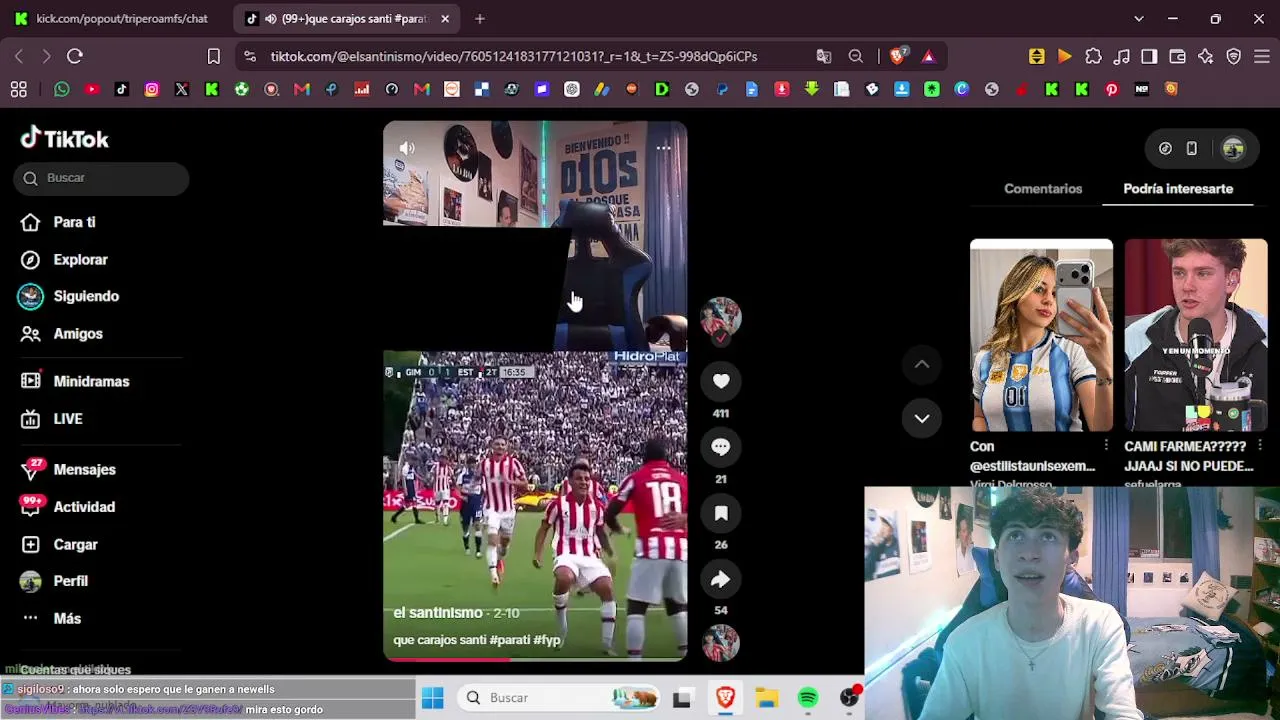The width and height of the screenshot is (1280, 720).
Task: Go to TikTok home via the logo
Action: [x=65, y=138]
